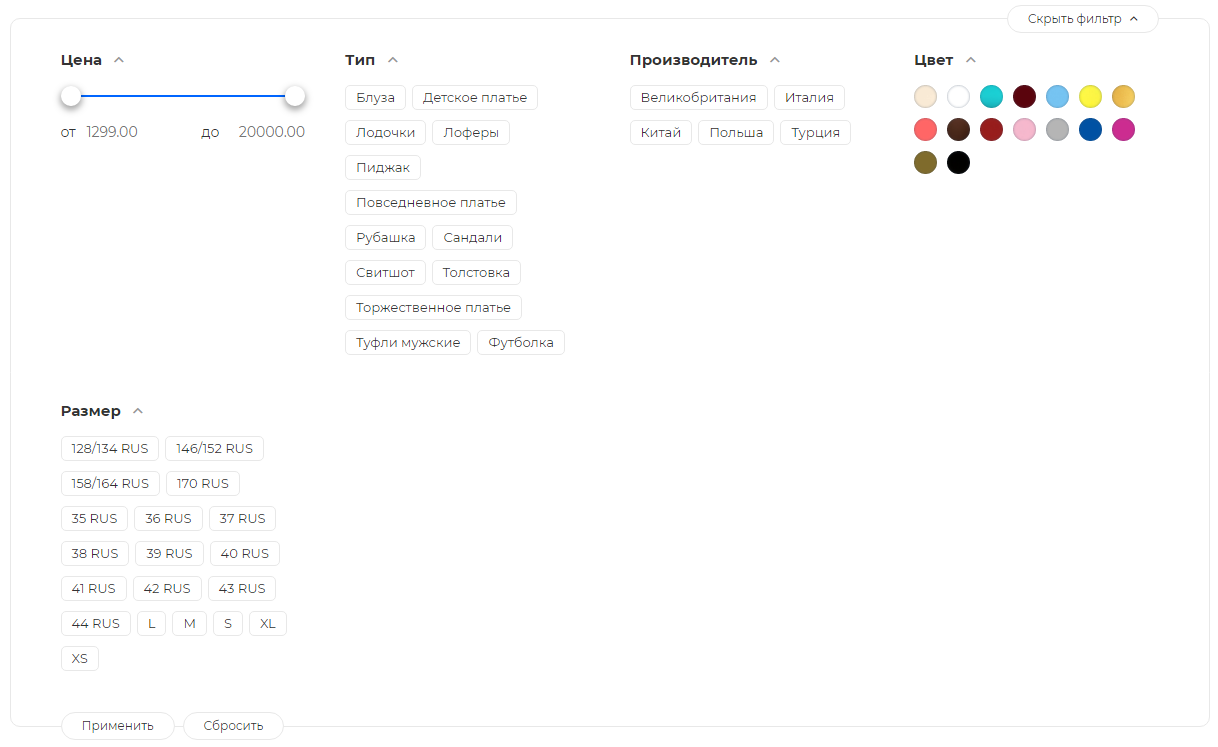Pick the black color swatch
Screen dimensions: 1218x747
[x=958, y=163]
